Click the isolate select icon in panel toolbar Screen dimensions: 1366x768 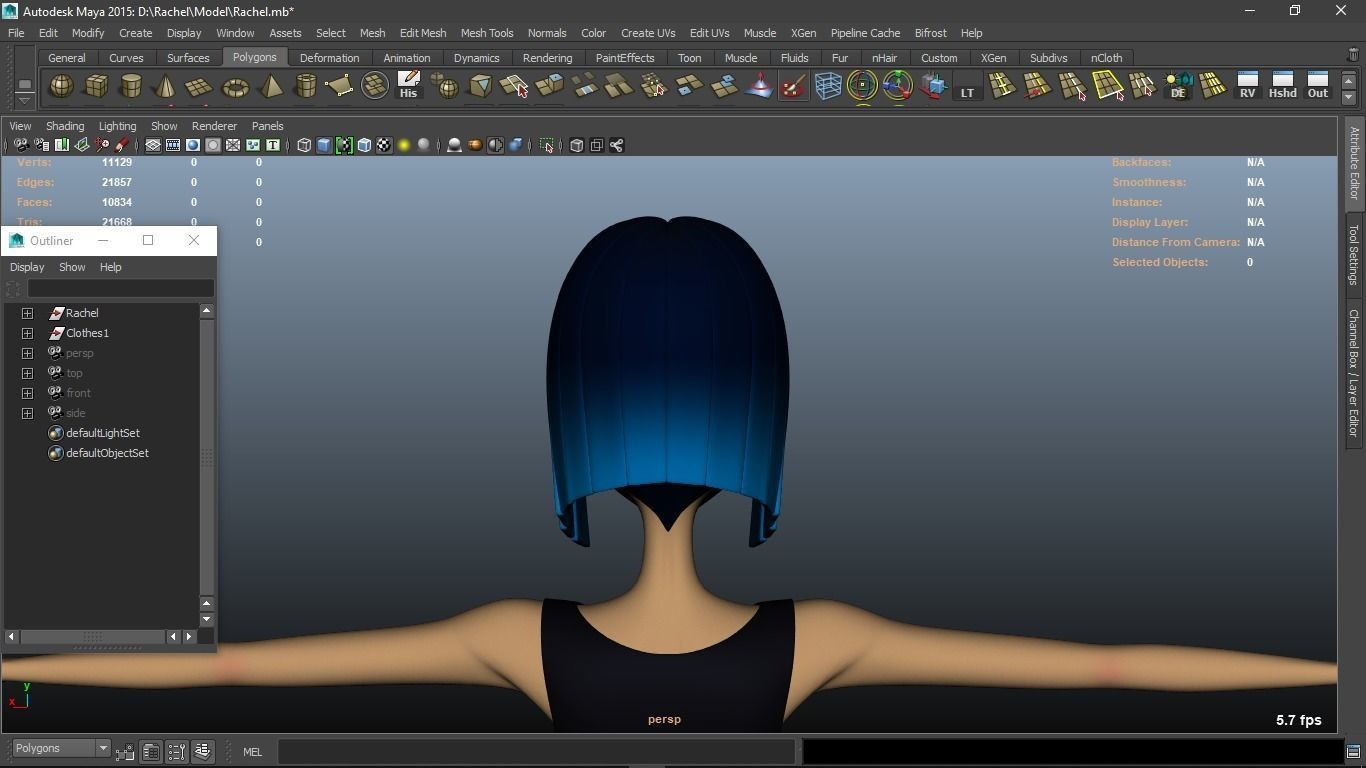546,145
